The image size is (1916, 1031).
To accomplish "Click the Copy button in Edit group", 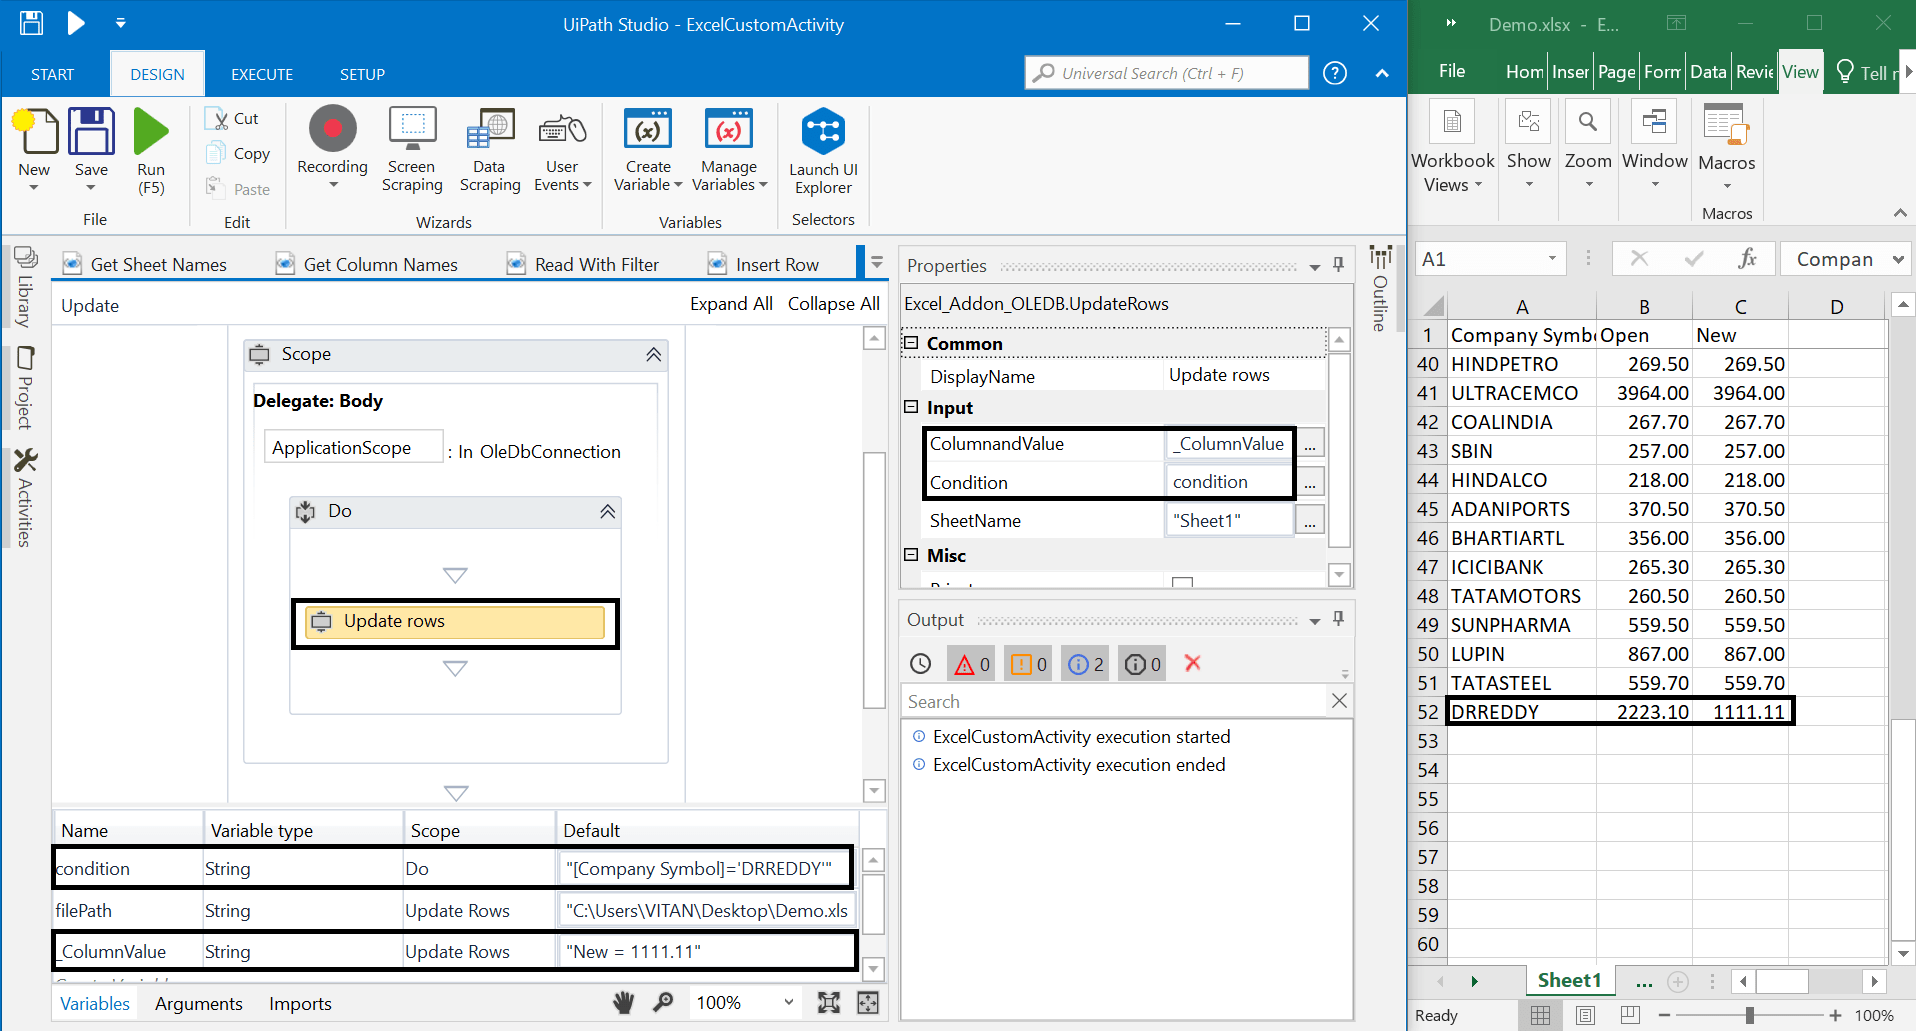I will pos(238,153).
